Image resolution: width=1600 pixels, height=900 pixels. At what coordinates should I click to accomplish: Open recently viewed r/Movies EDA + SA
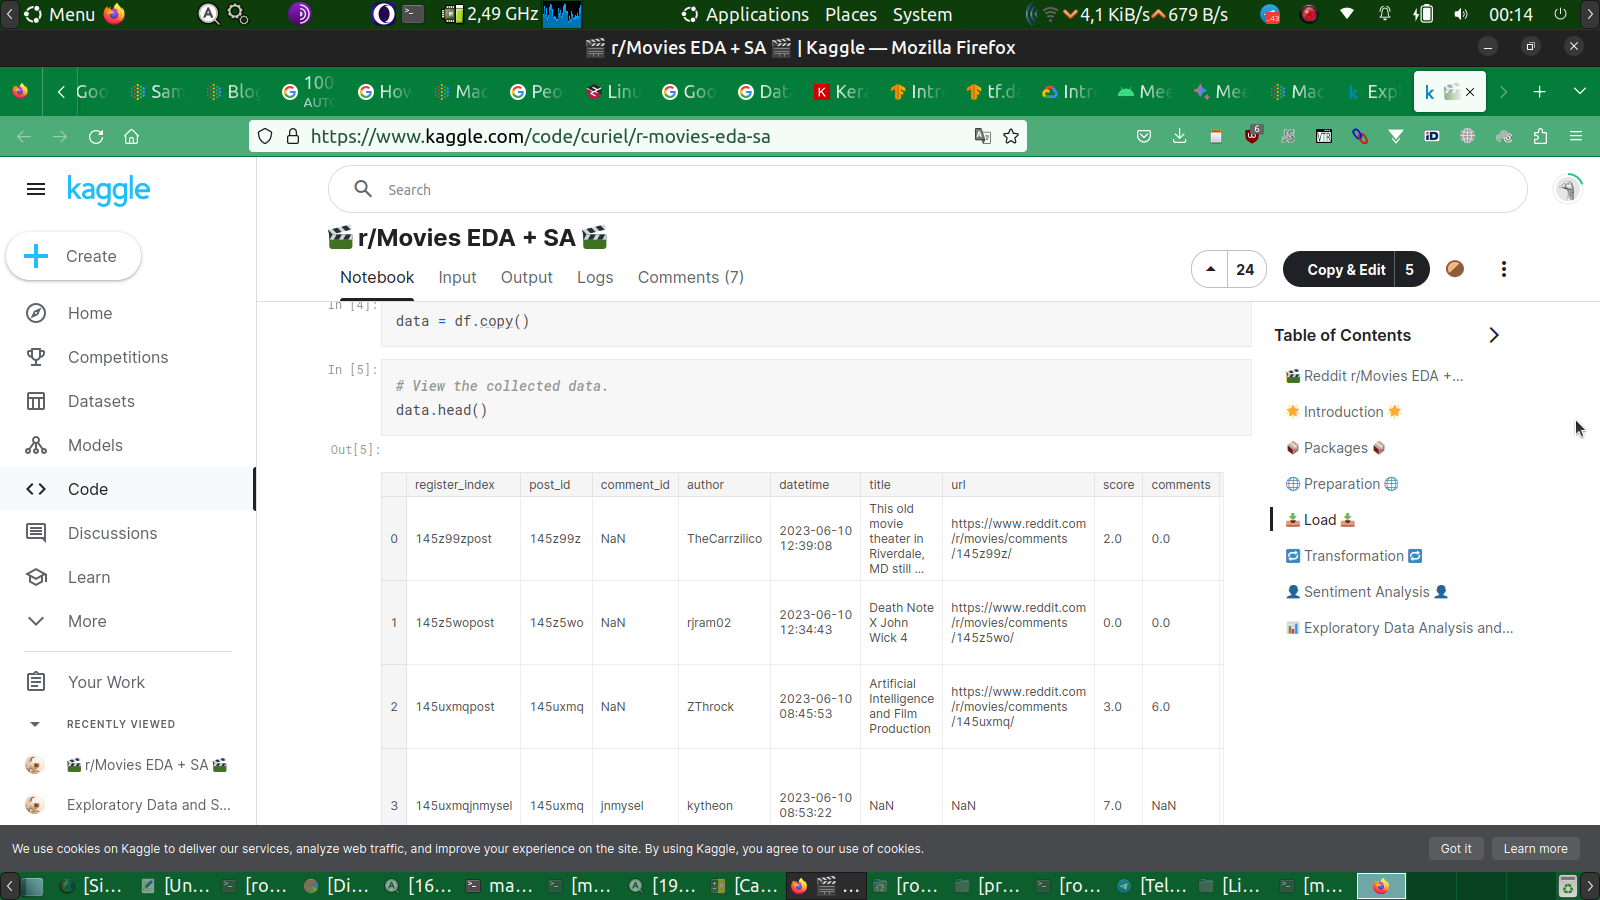147,765
